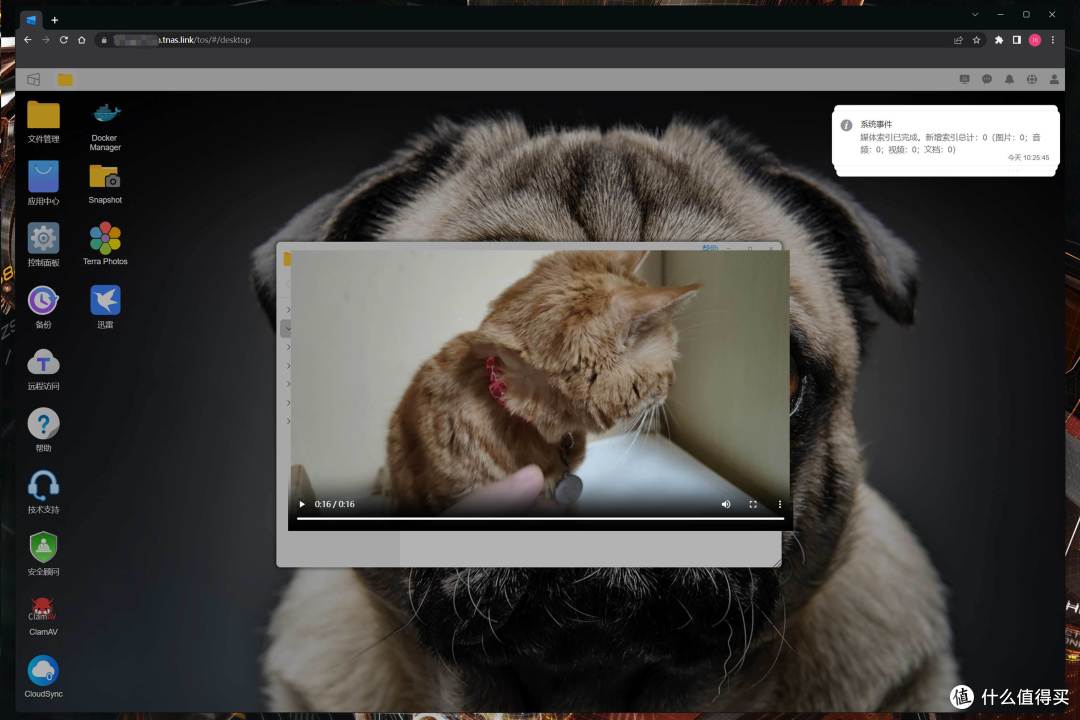The width and height of the screenshot is (1080, 720).
Task: Bookmark this page with the star icon
Action: point(976,40)
